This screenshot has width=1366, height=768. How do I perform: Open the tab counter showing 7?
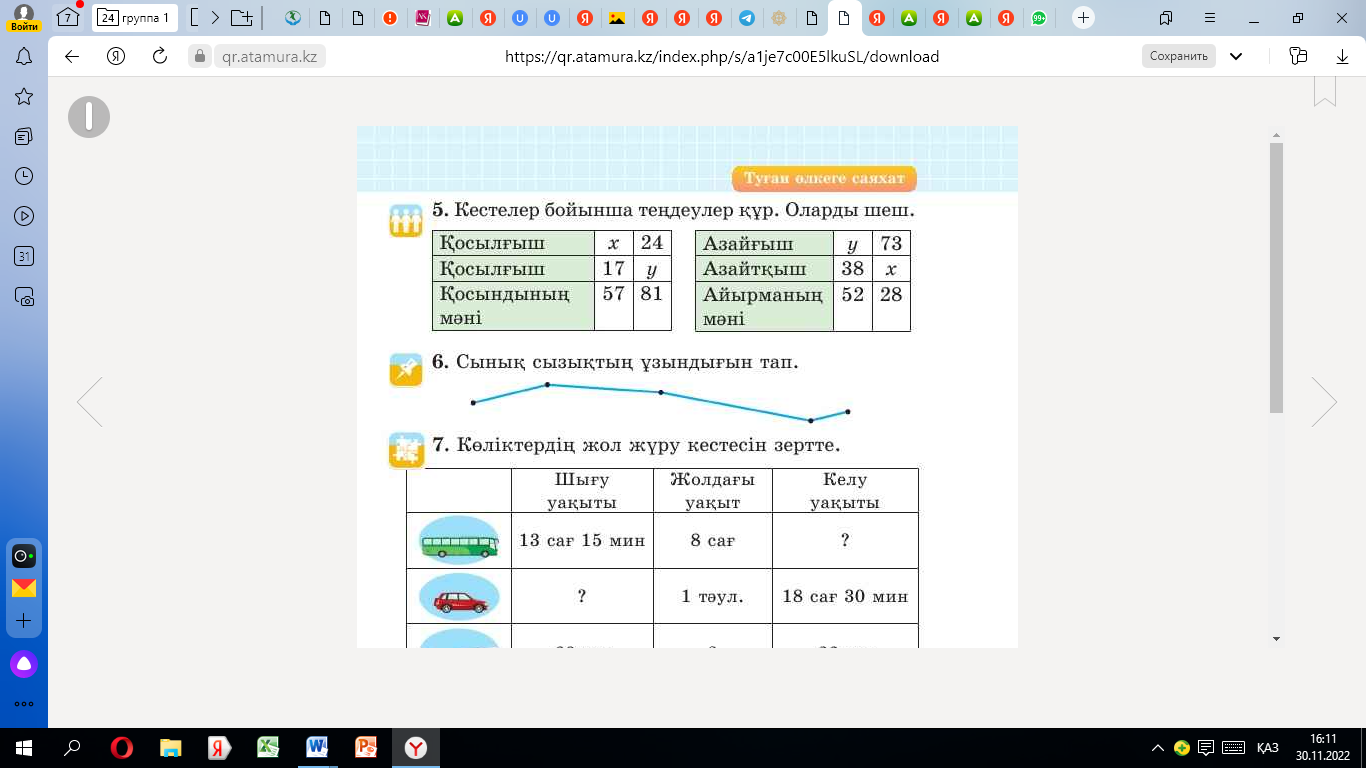tap(68, 18)
